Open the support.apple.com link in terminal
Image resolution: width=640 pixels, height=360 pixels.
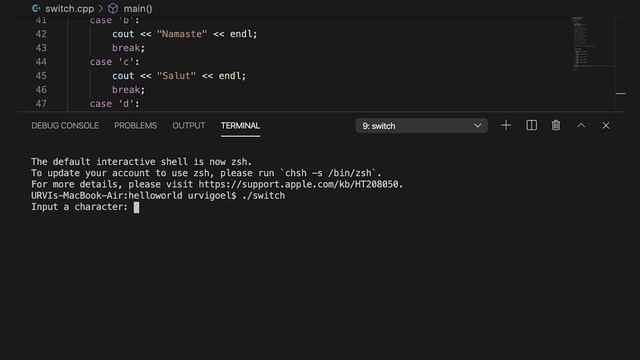300,184
